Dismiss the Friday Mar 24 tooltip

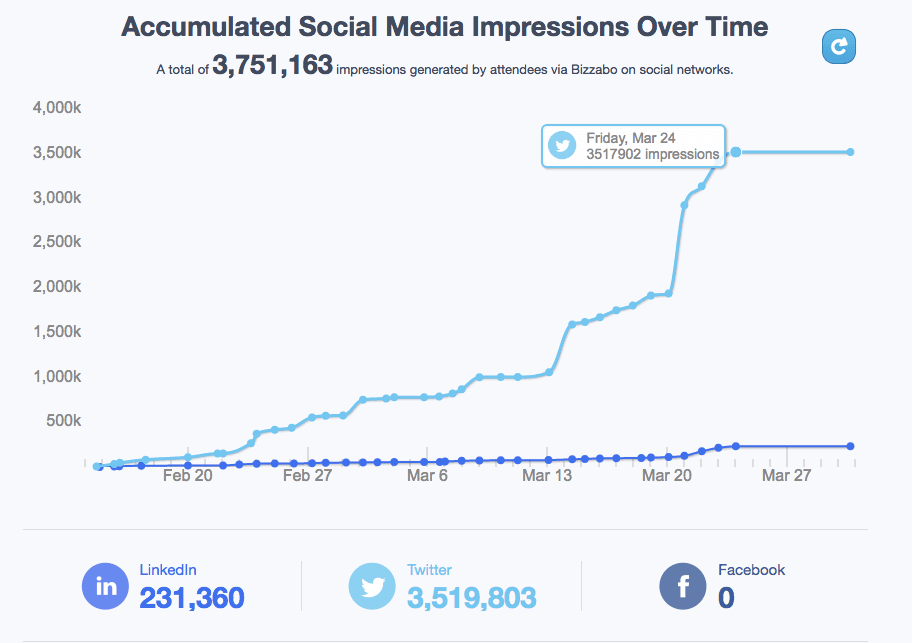click(x=632, y=147)
